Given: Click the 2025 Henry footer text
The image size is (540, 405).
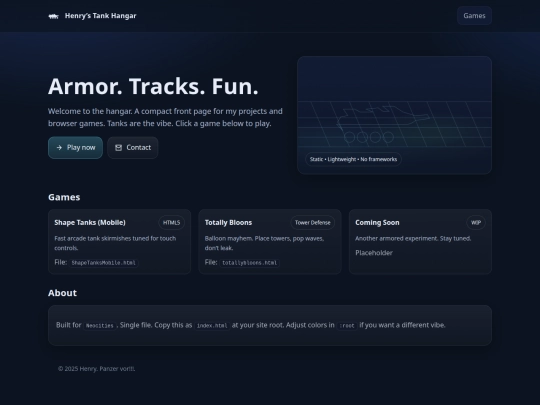Looking at the screenshot, I should [x=96, y=368].
